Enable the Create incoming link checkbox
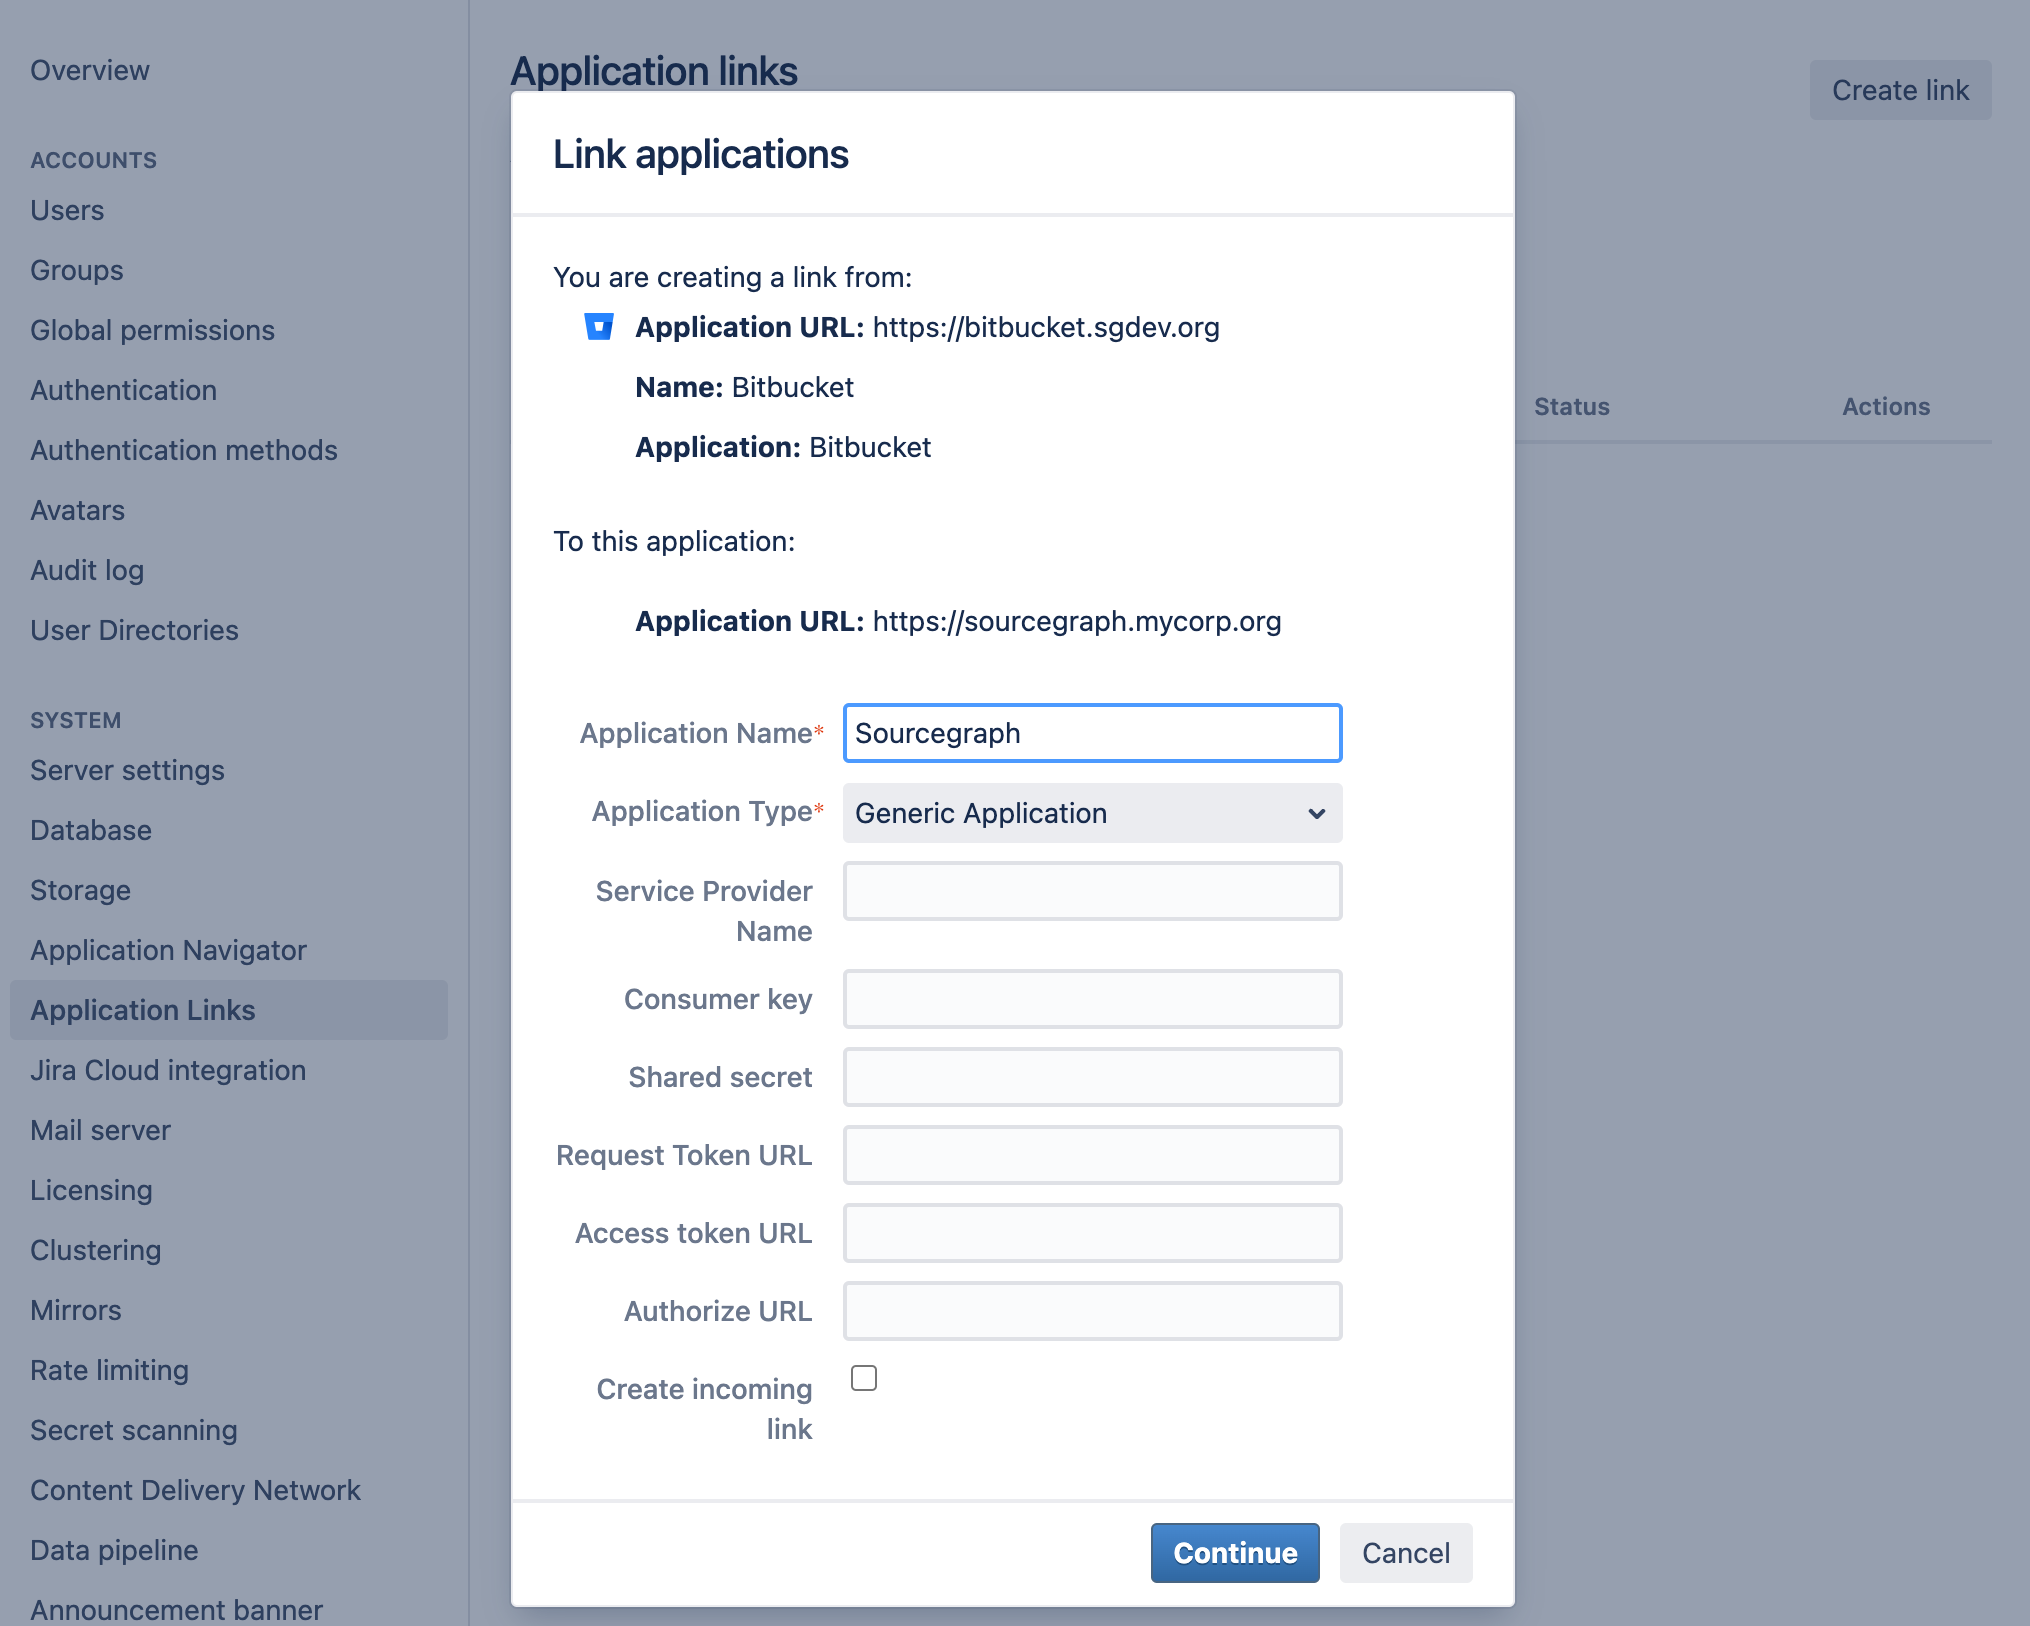The image size is (2030, 1626). point(861,1377)
